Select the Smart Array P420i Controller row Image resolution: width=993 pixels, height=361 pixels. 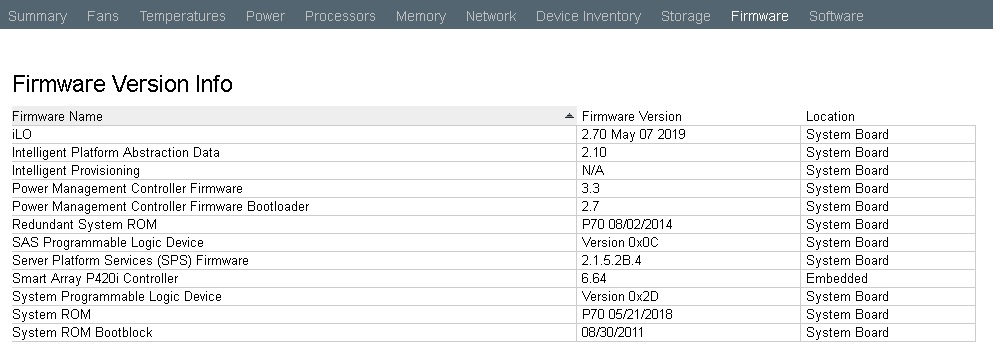pos(493,279)
